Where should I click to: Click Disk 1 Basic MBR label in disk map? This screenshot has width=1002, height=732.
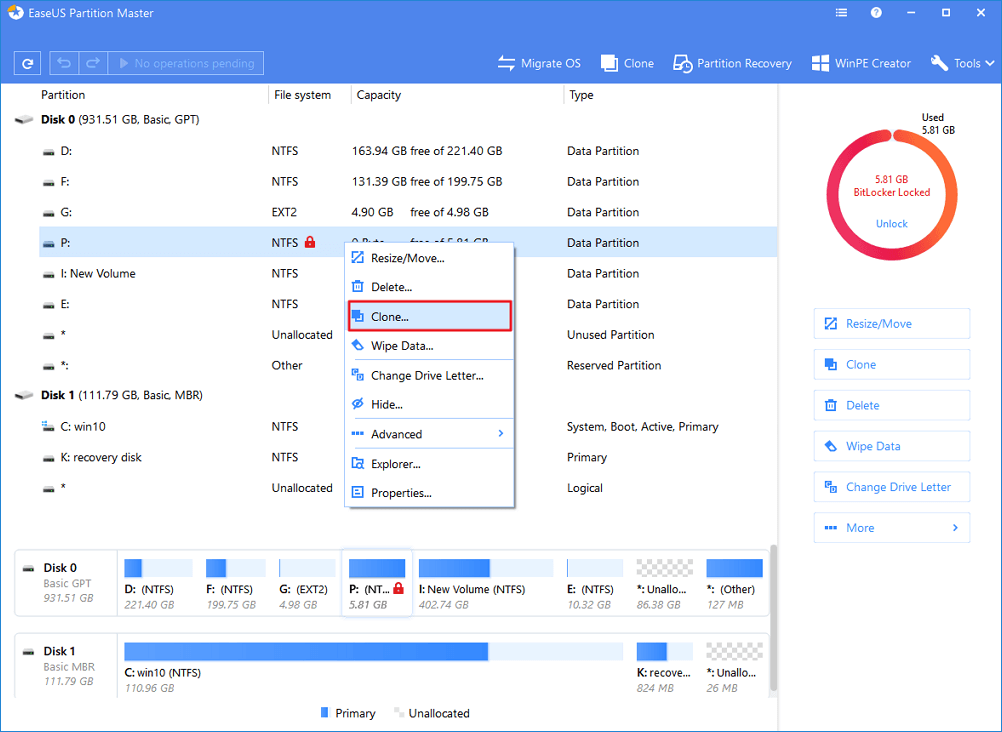(x=66, y=667)
